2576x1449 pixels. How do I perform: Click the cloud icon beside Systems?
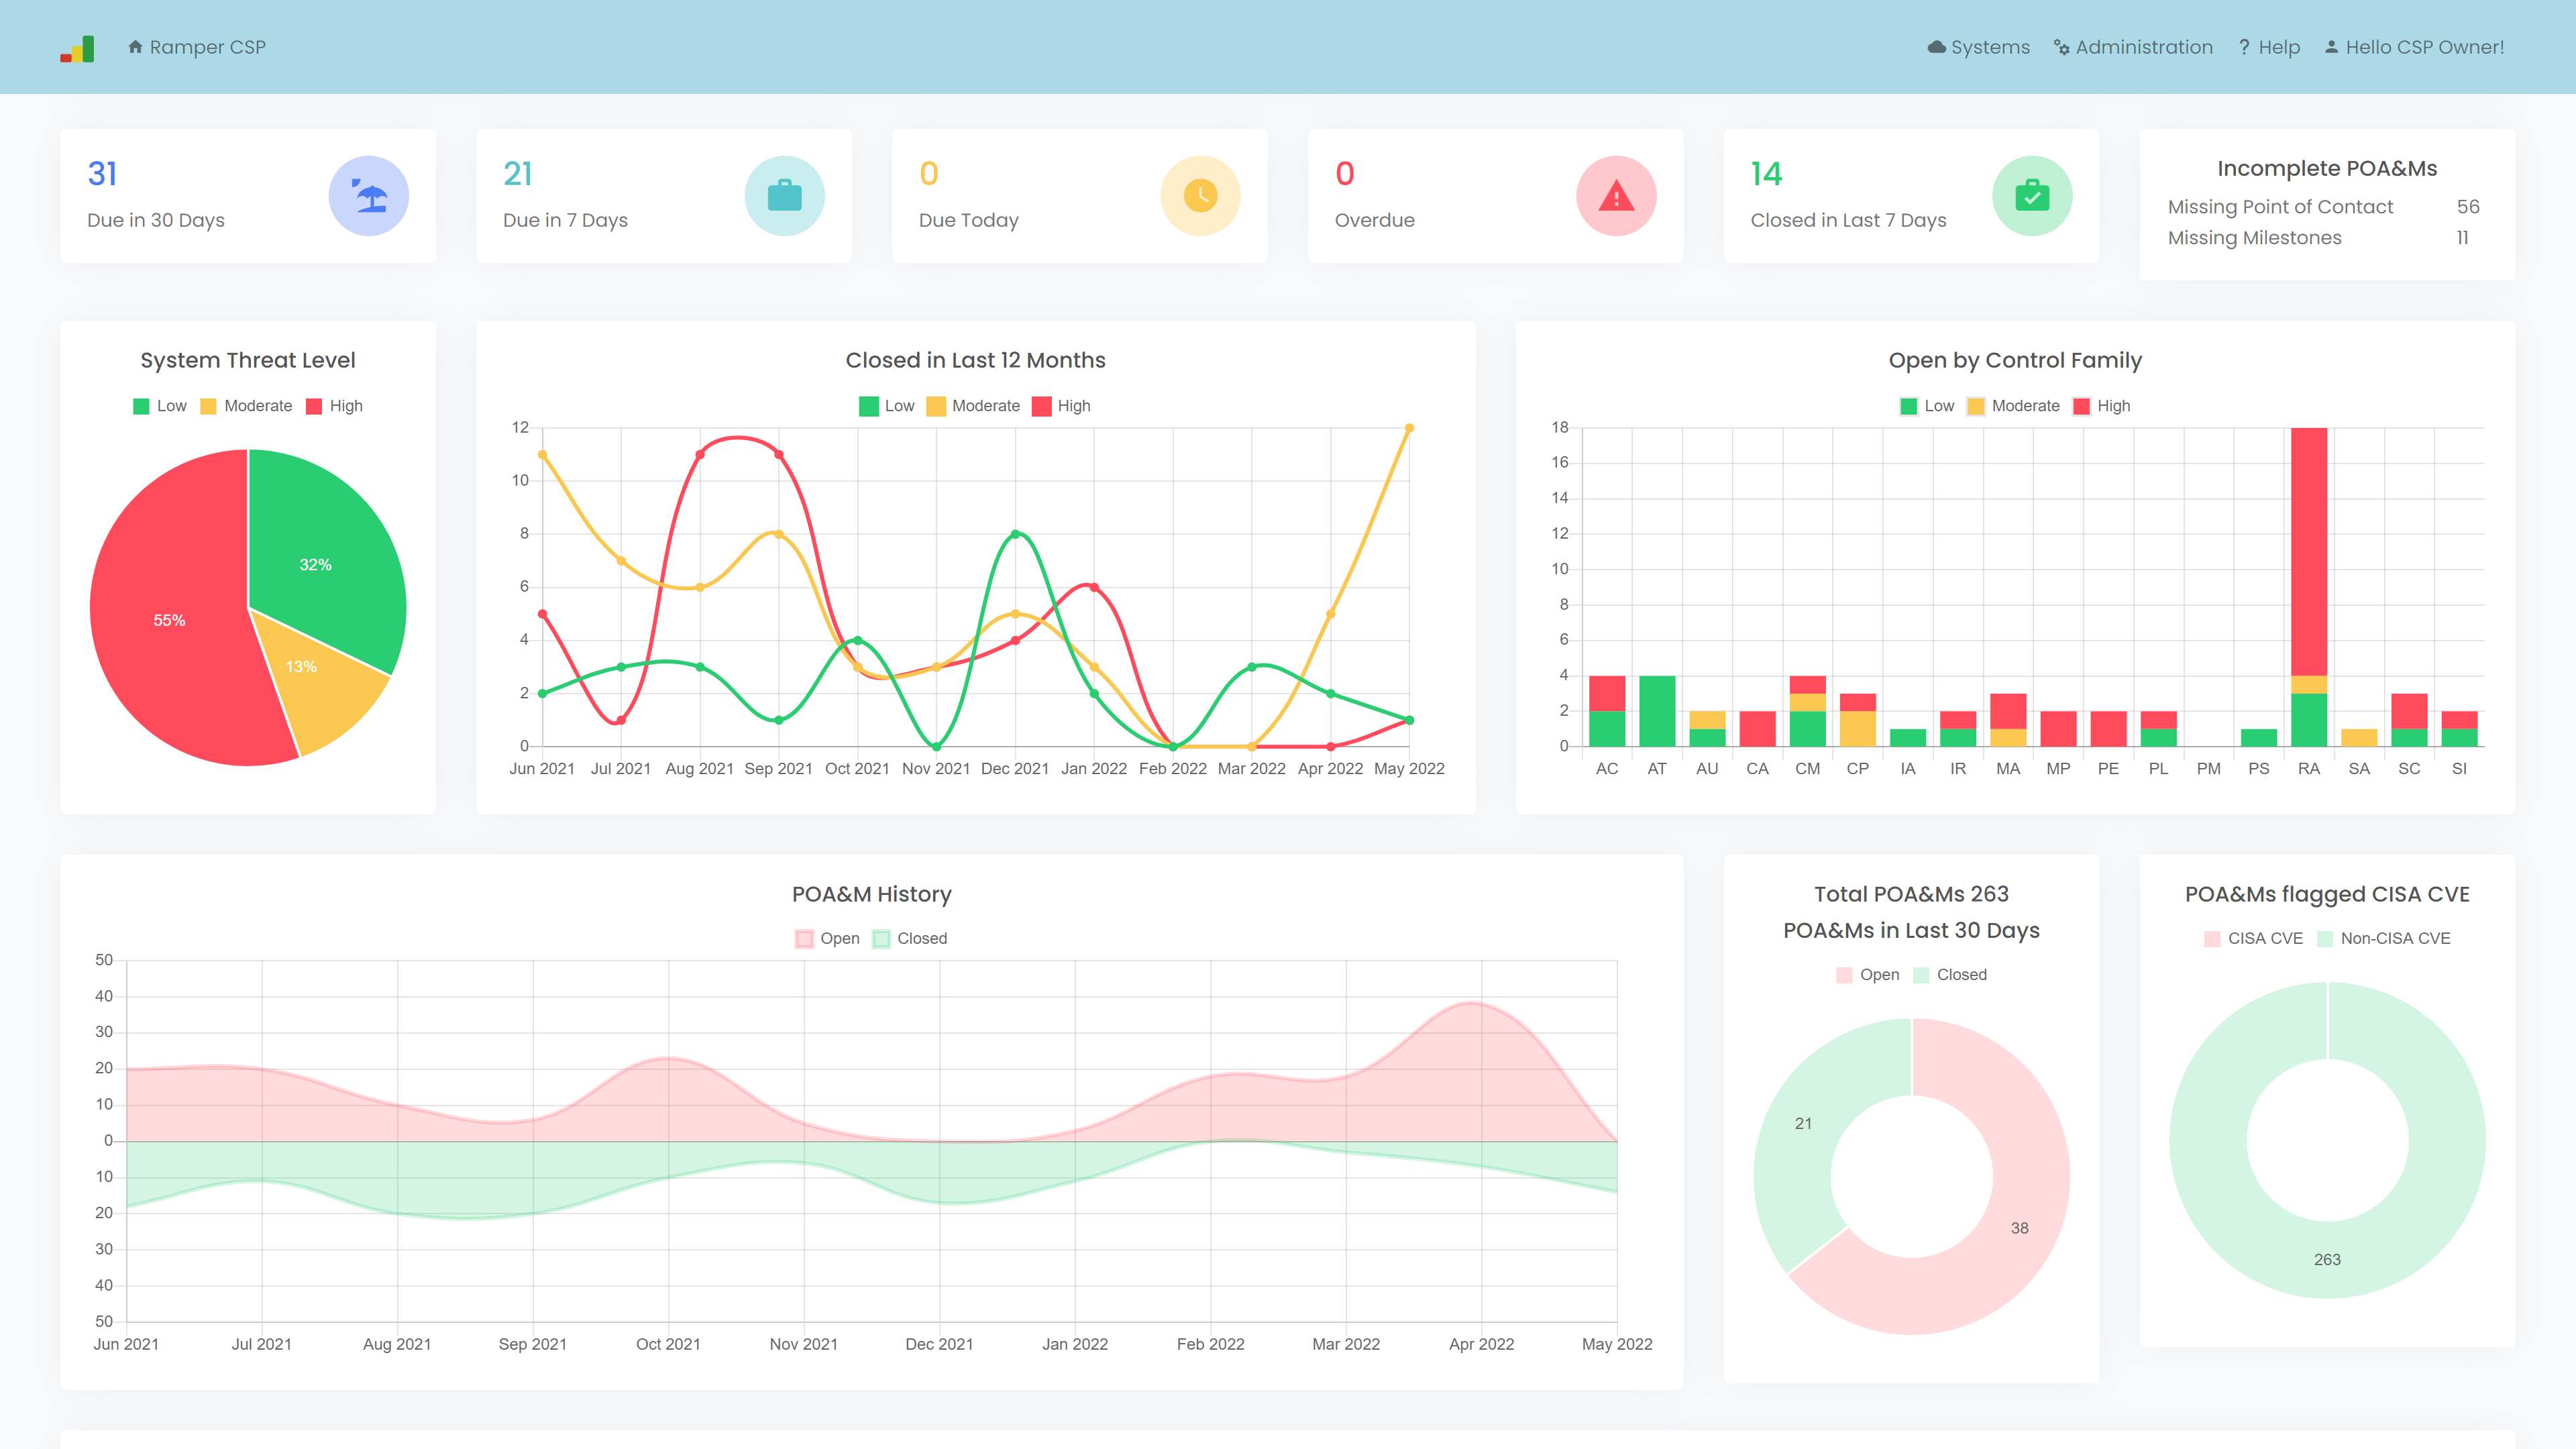(1936, 47)
